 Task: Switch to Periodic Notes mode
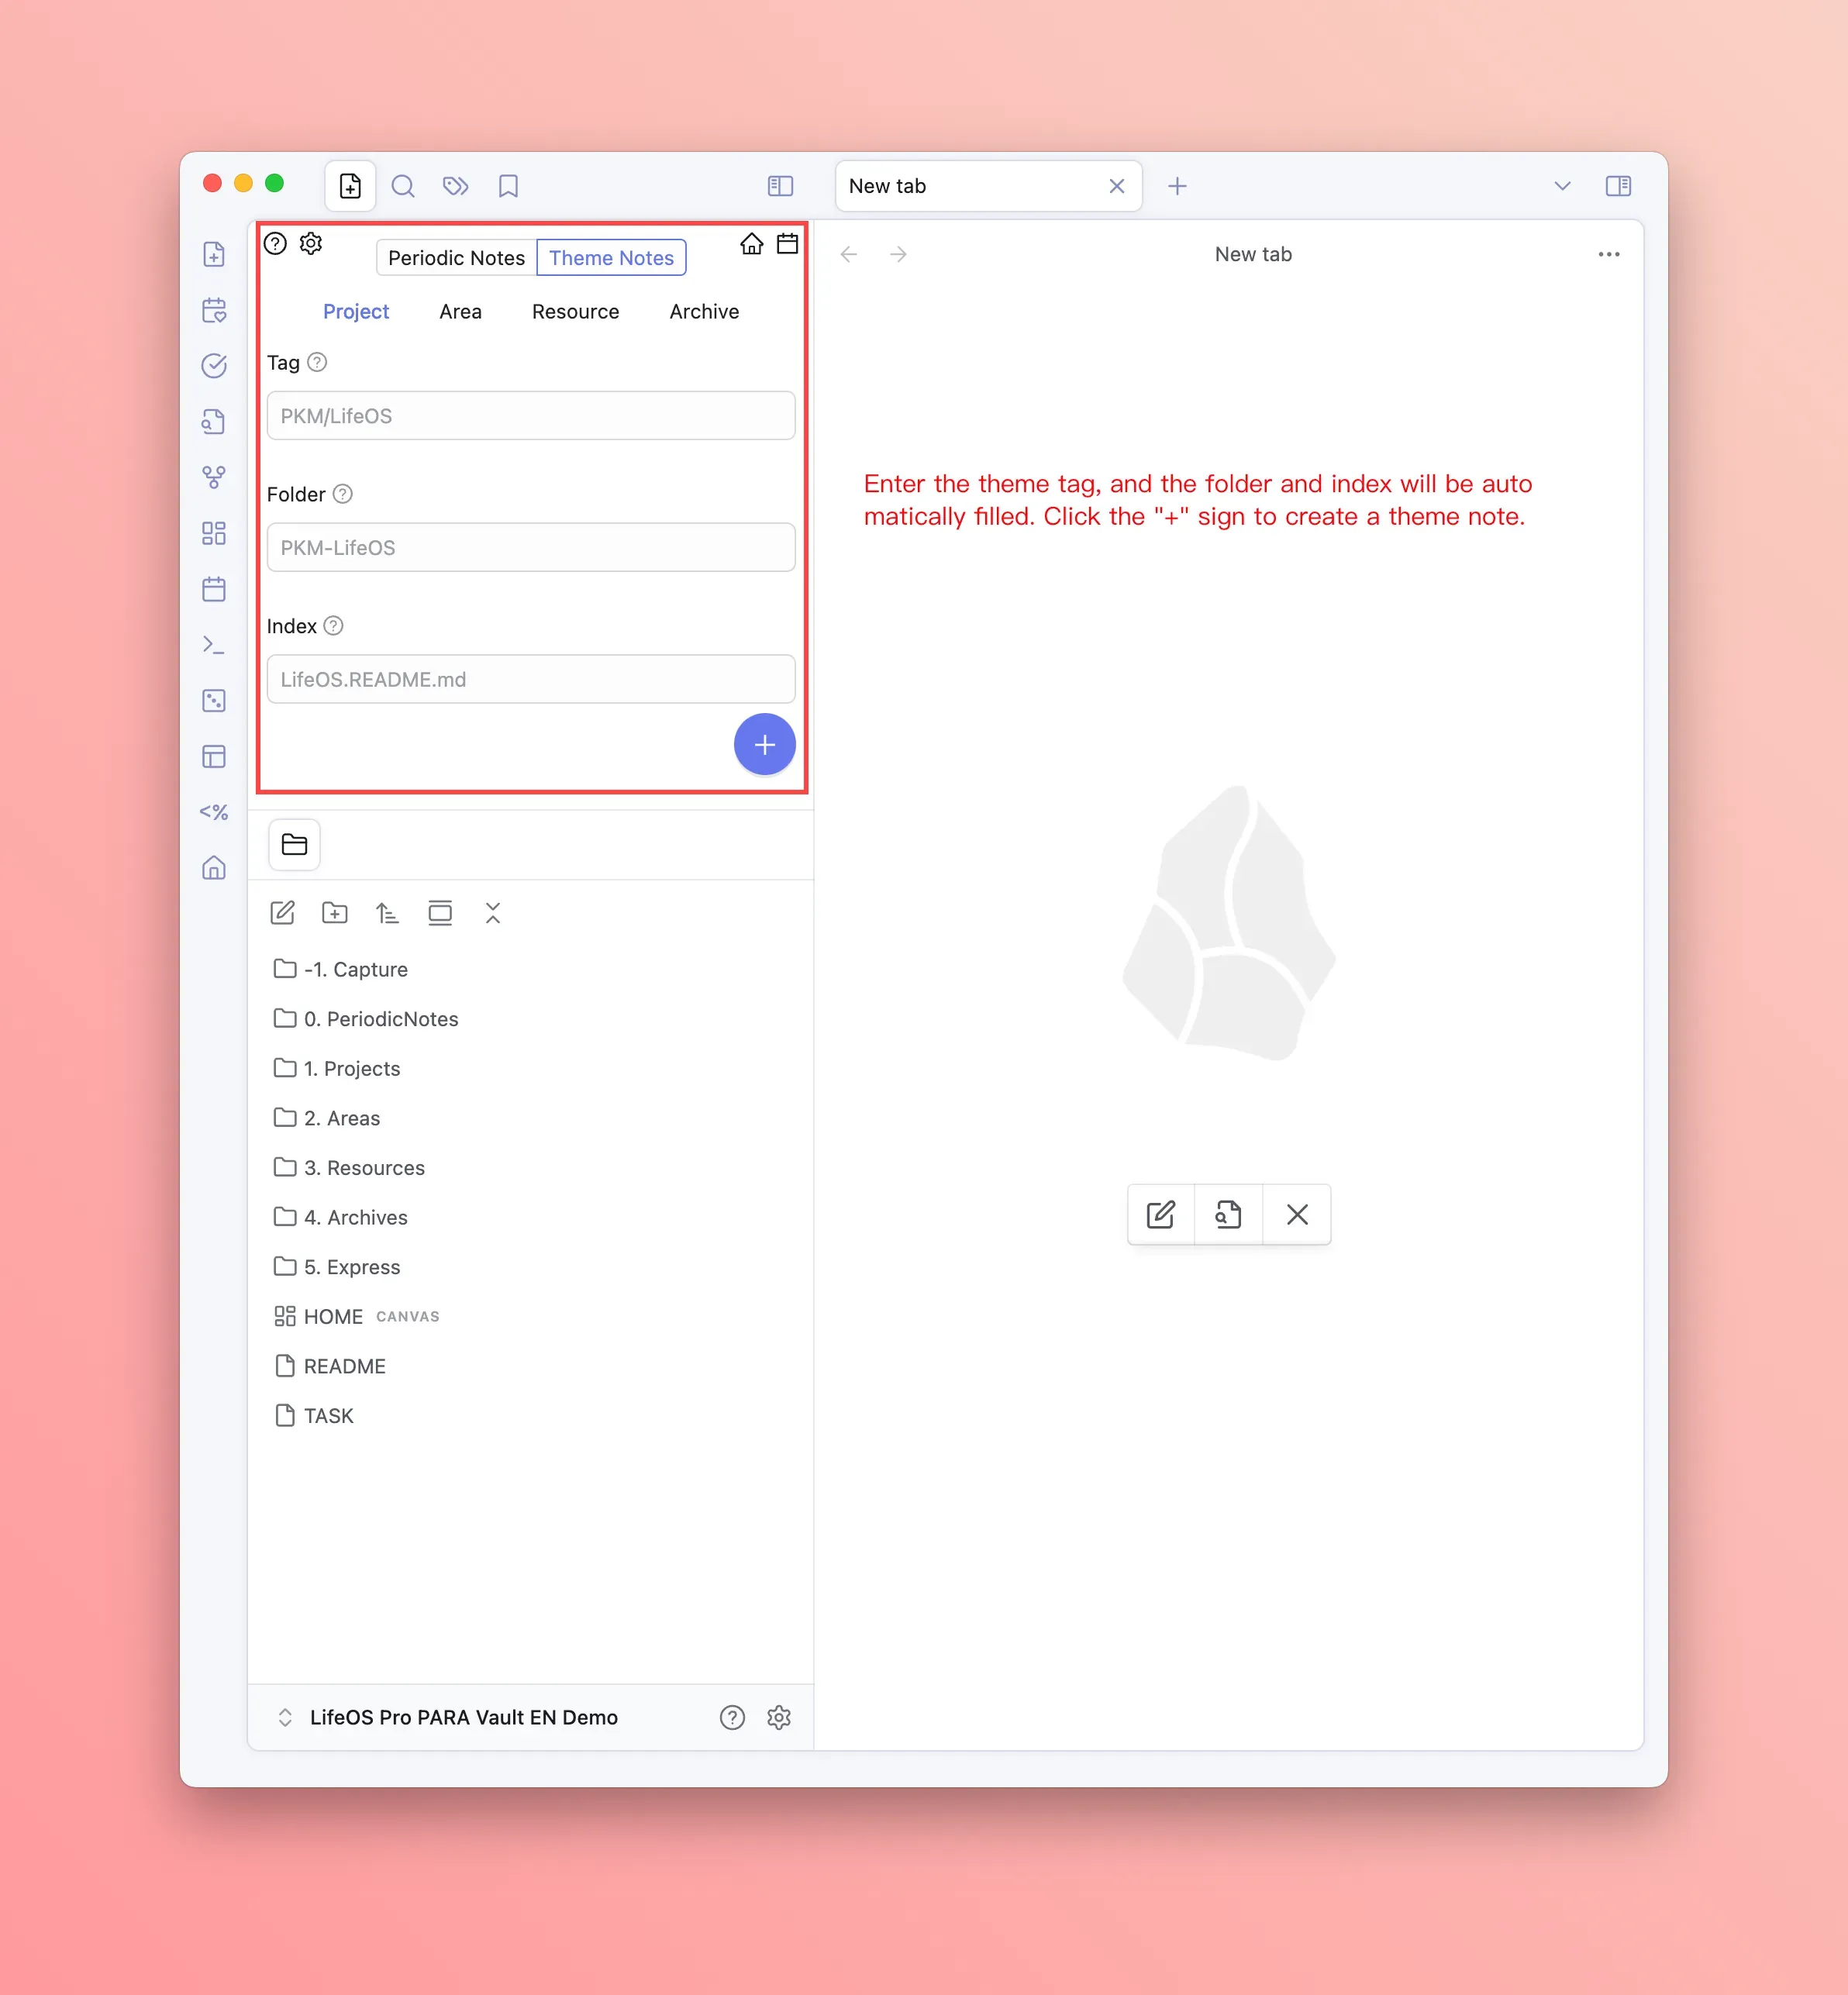tap(456, 258)
